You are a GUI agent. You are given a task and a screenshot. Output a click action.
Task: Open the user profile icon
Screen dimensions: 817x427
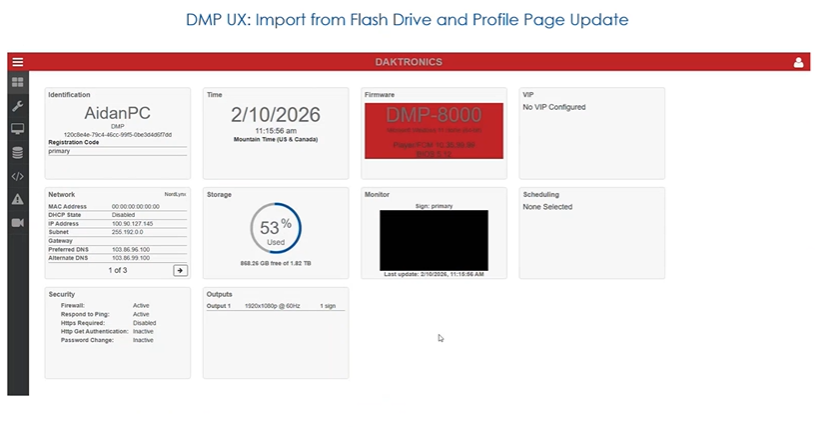pyautogui.click(x=798, y=62)
